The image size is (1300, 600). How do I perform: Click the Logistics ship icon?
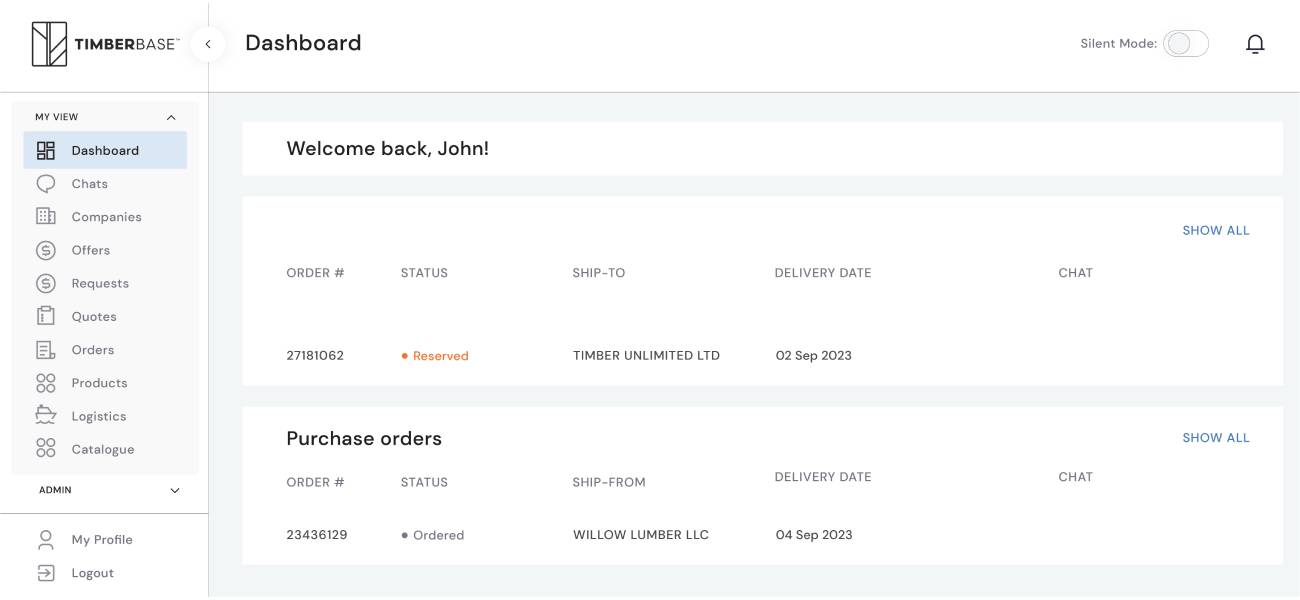[46, 416]
